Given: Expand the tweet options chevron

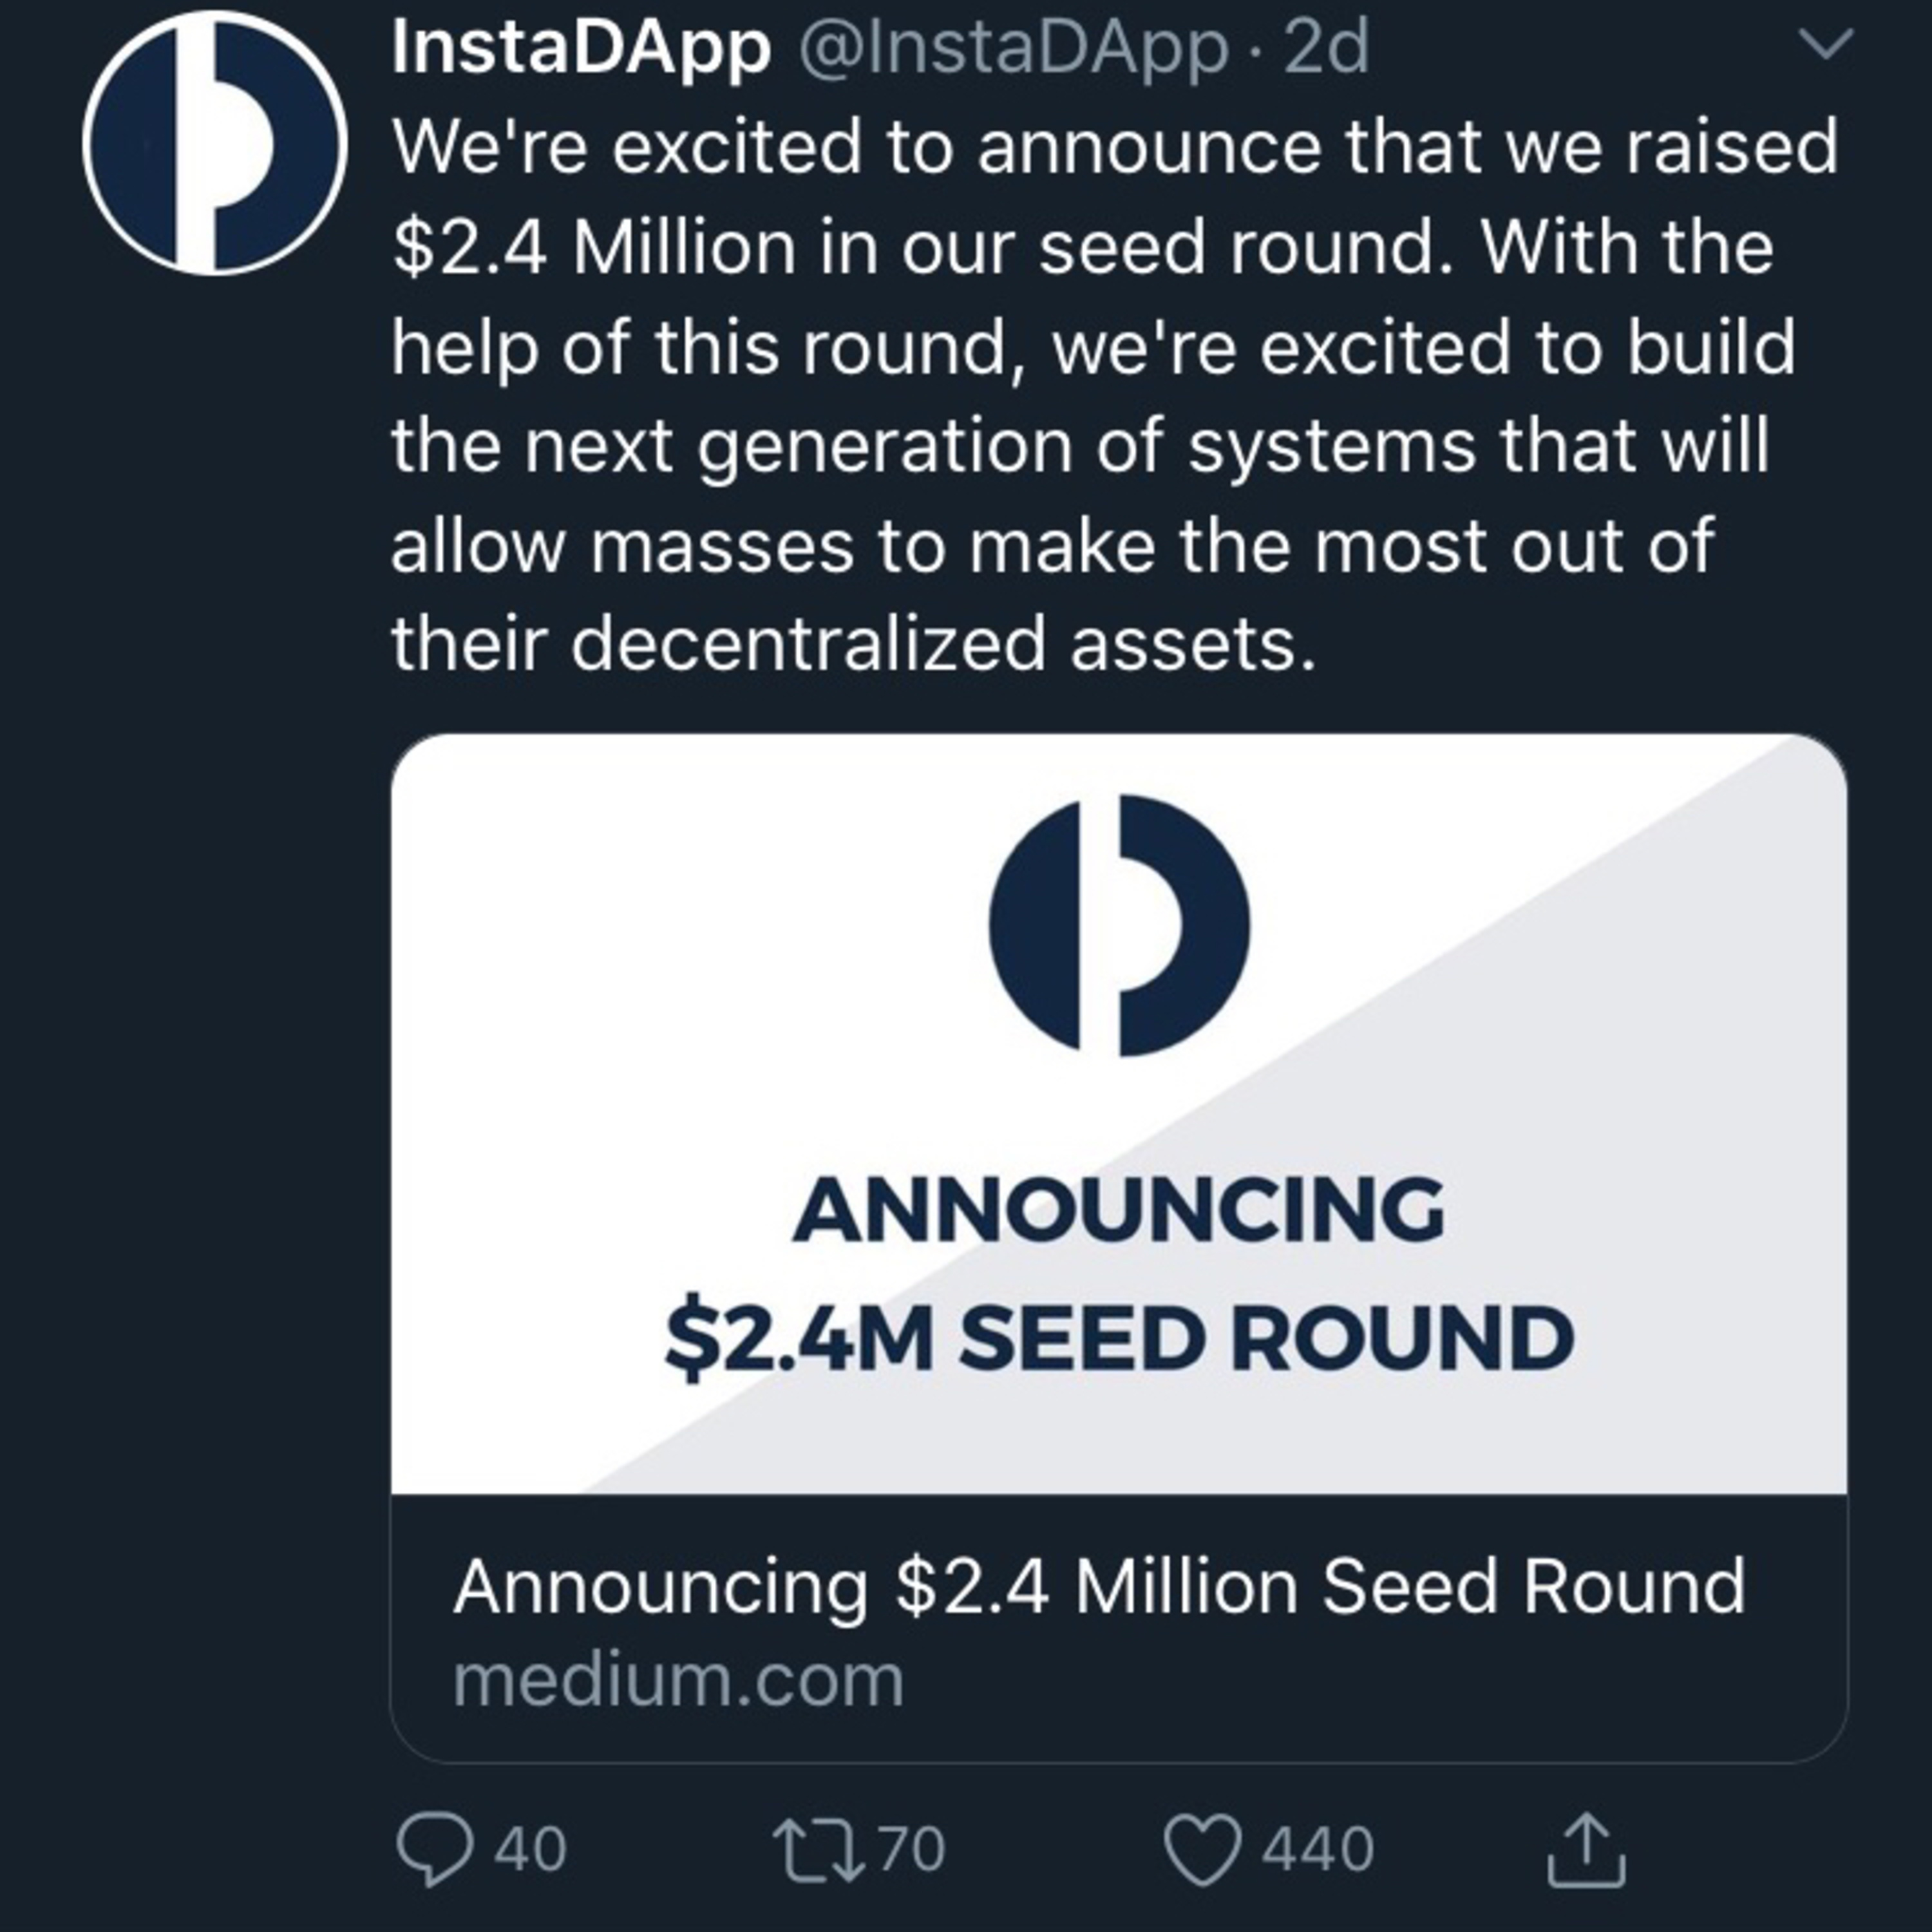Looking at the screenshot, I should point(1826,44).
